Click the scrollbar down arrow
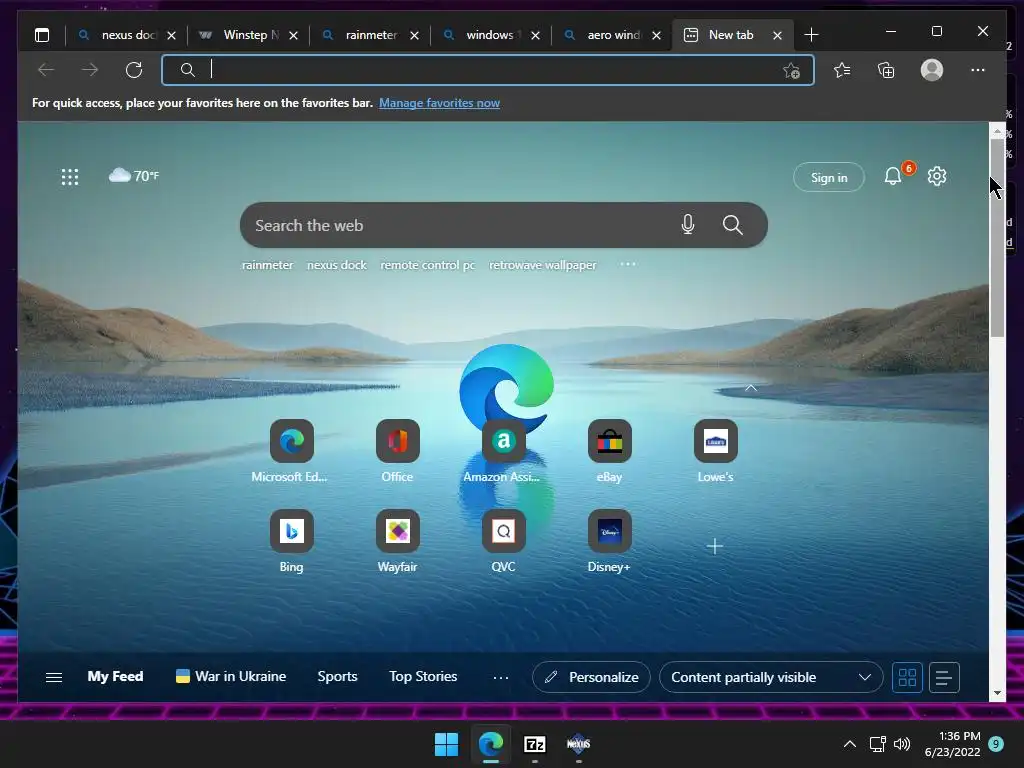The height and width of the screenshot is (768, 1024). (x=997, y=694)
